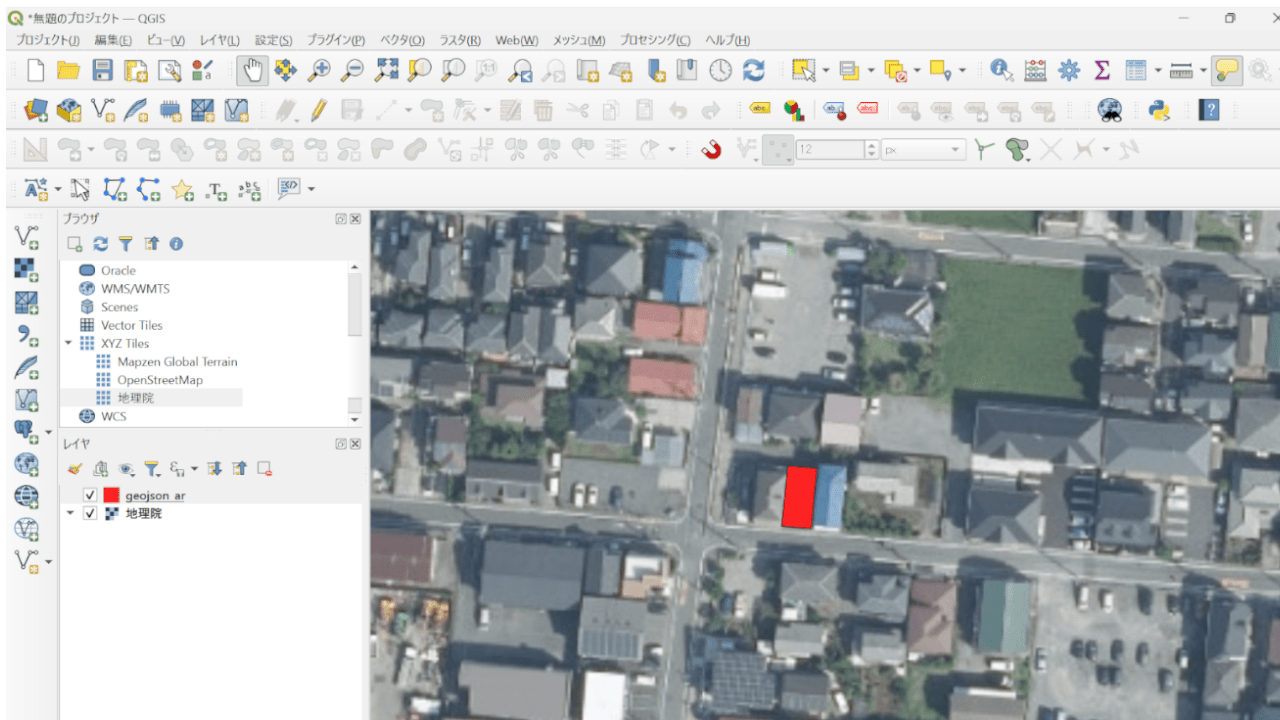This screenshot has width=1280, height=720.
Task: Refresh the Browser panel contents
Action: 99,243
